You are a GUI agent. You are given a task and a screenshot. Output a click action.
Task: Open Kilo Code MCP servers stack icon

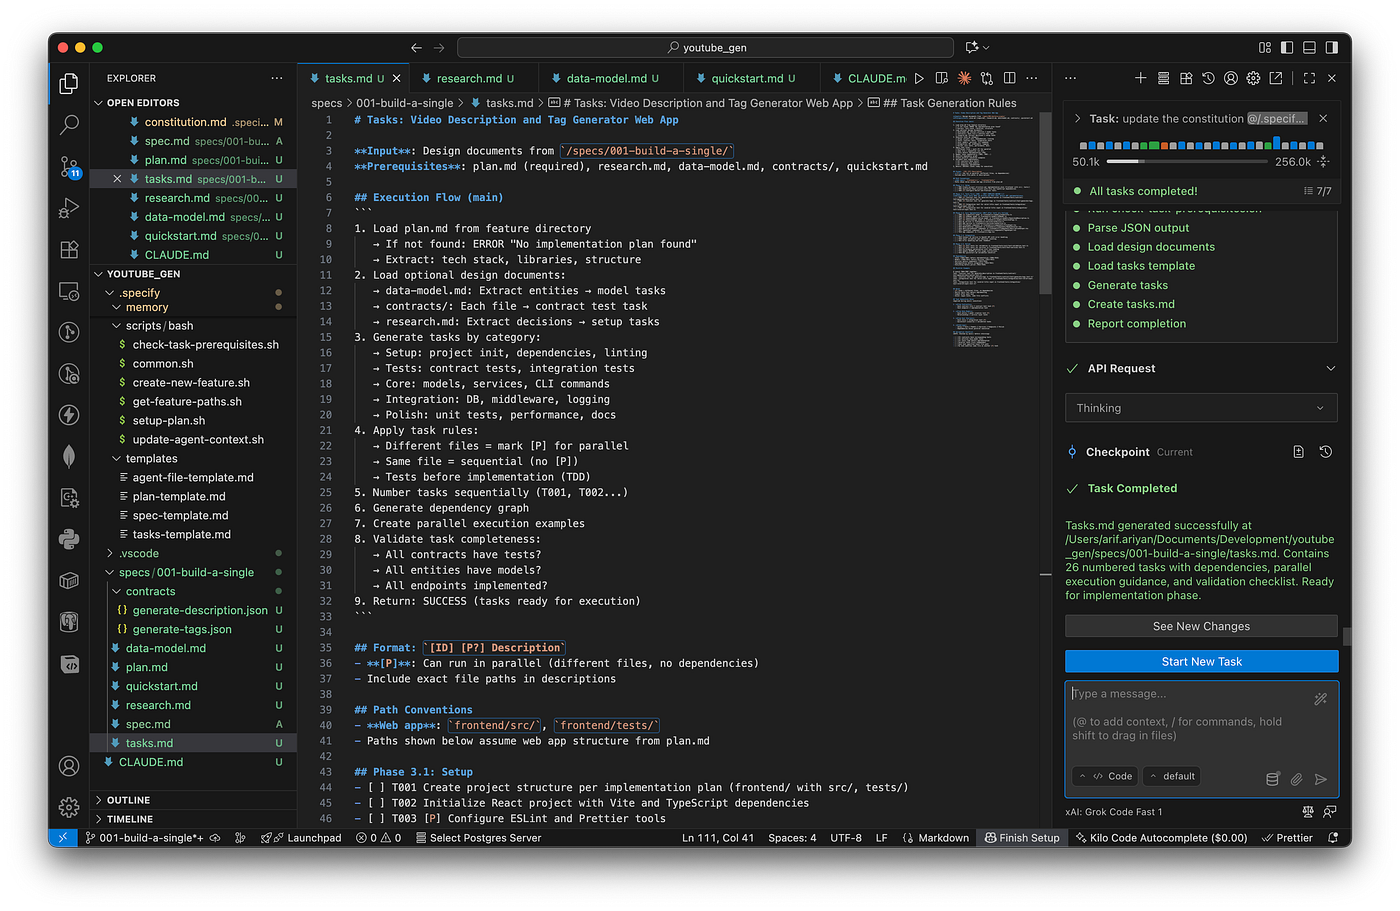click(x=1163, y=78)
